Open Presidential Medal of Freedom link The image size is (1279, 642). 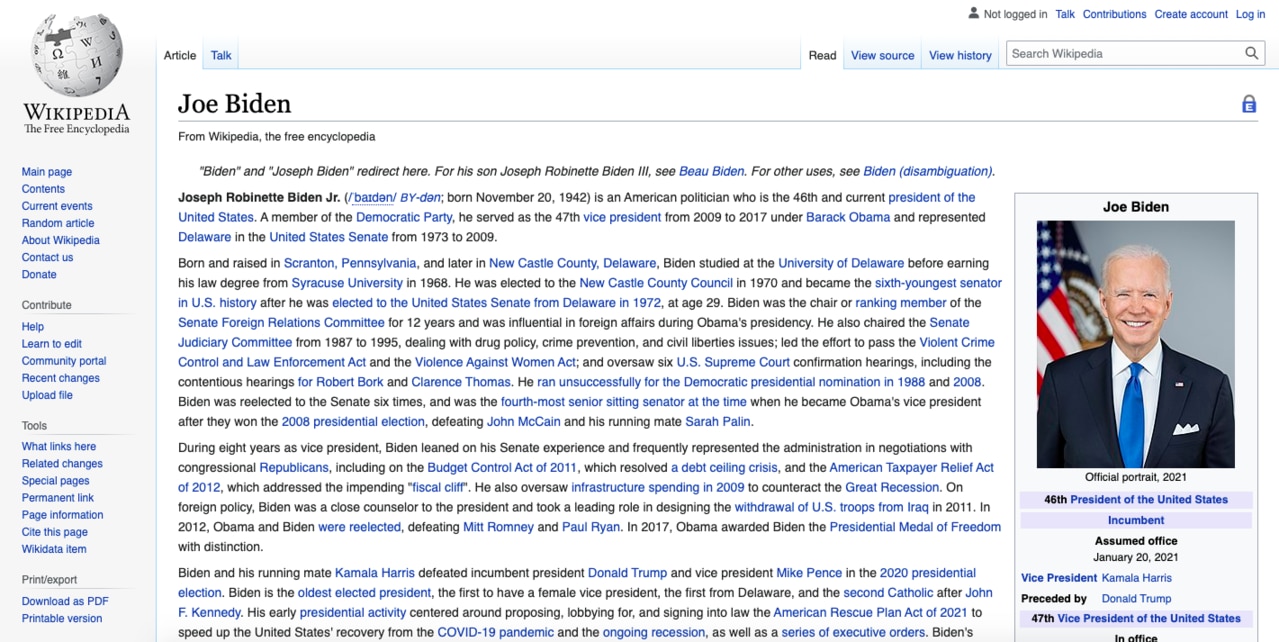tap(915, 527)
